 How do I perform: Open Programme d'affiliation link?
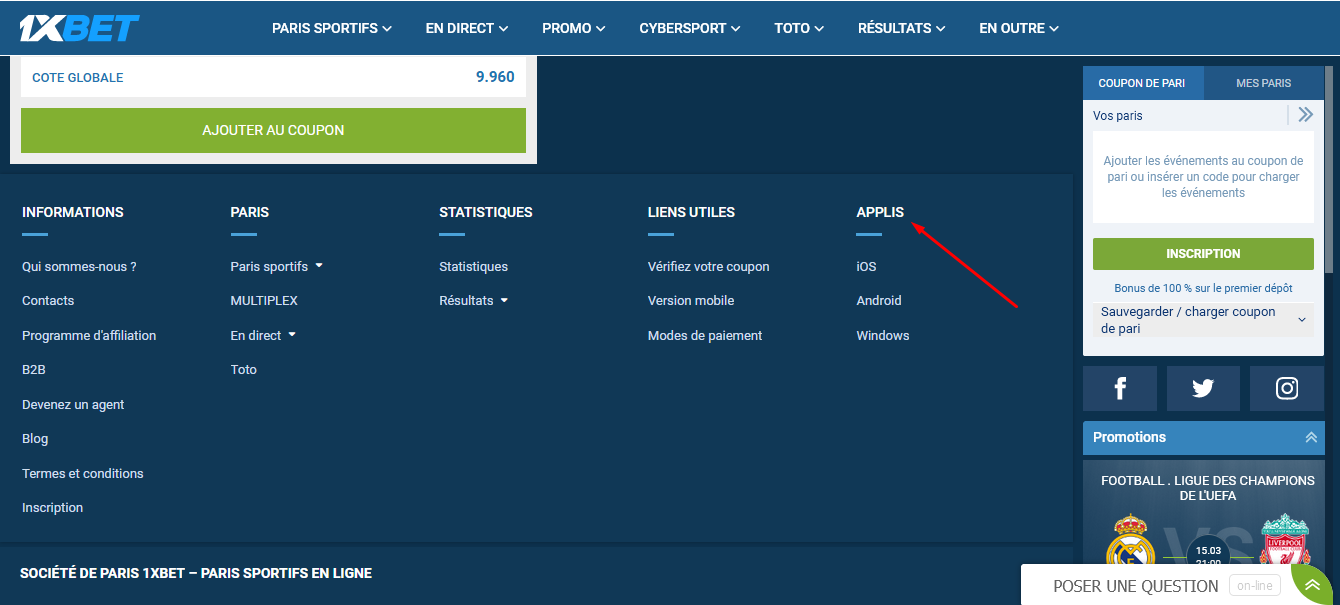point(89,336)
